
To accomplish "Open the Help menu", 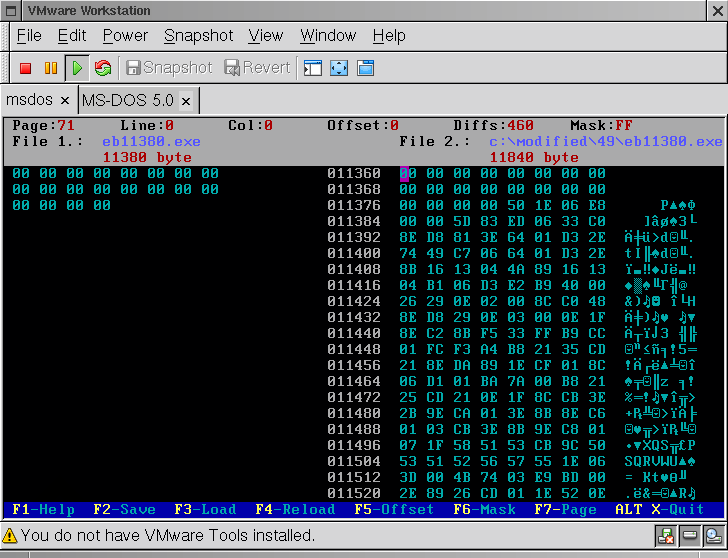I will pos(389,36).
